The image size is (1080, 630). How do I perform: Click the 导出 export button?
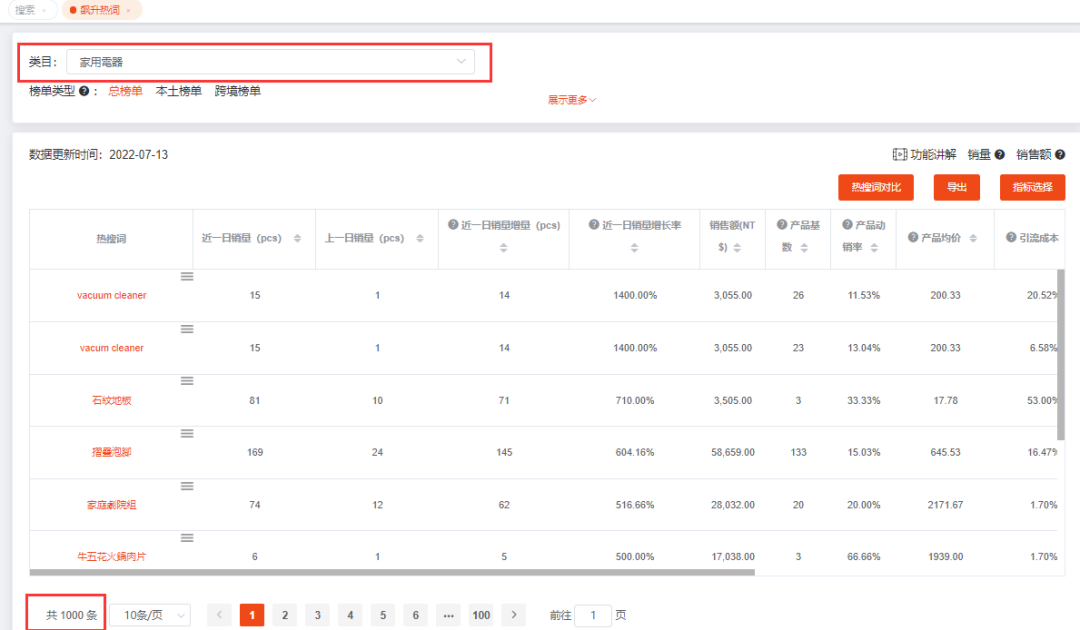957,188
